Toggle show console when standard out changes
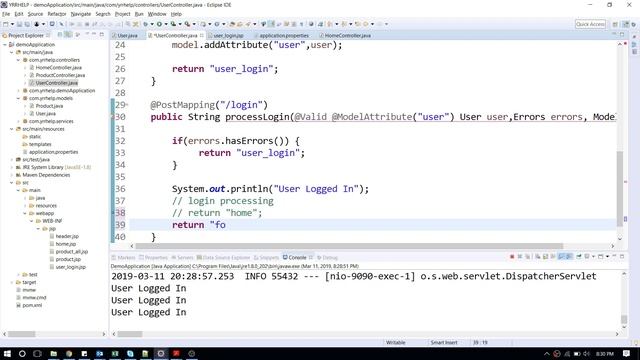The image size is (640, 360). (561, 257)
